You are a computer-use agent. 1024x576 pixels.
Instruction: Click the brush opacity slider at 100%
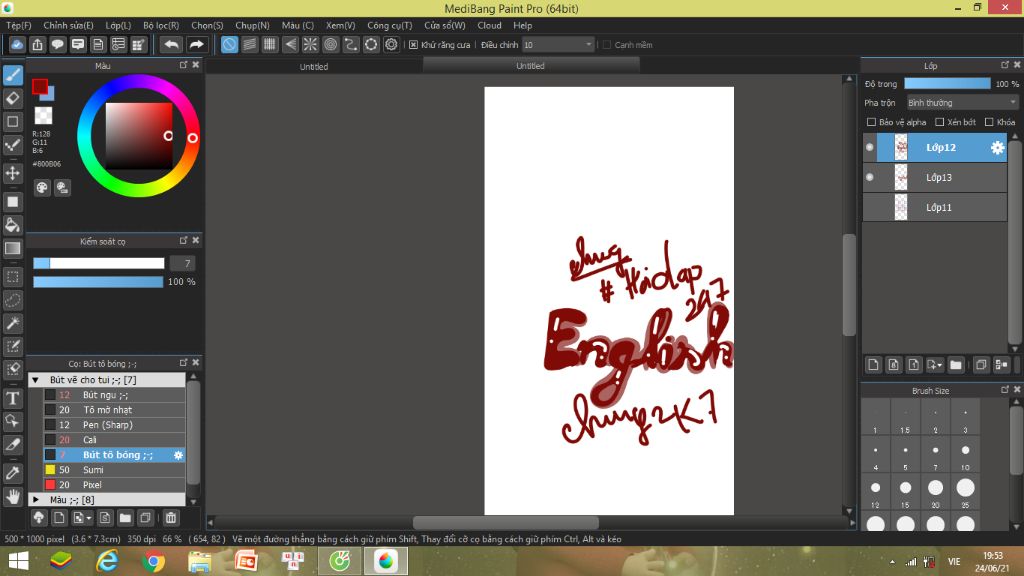(98, 281)
